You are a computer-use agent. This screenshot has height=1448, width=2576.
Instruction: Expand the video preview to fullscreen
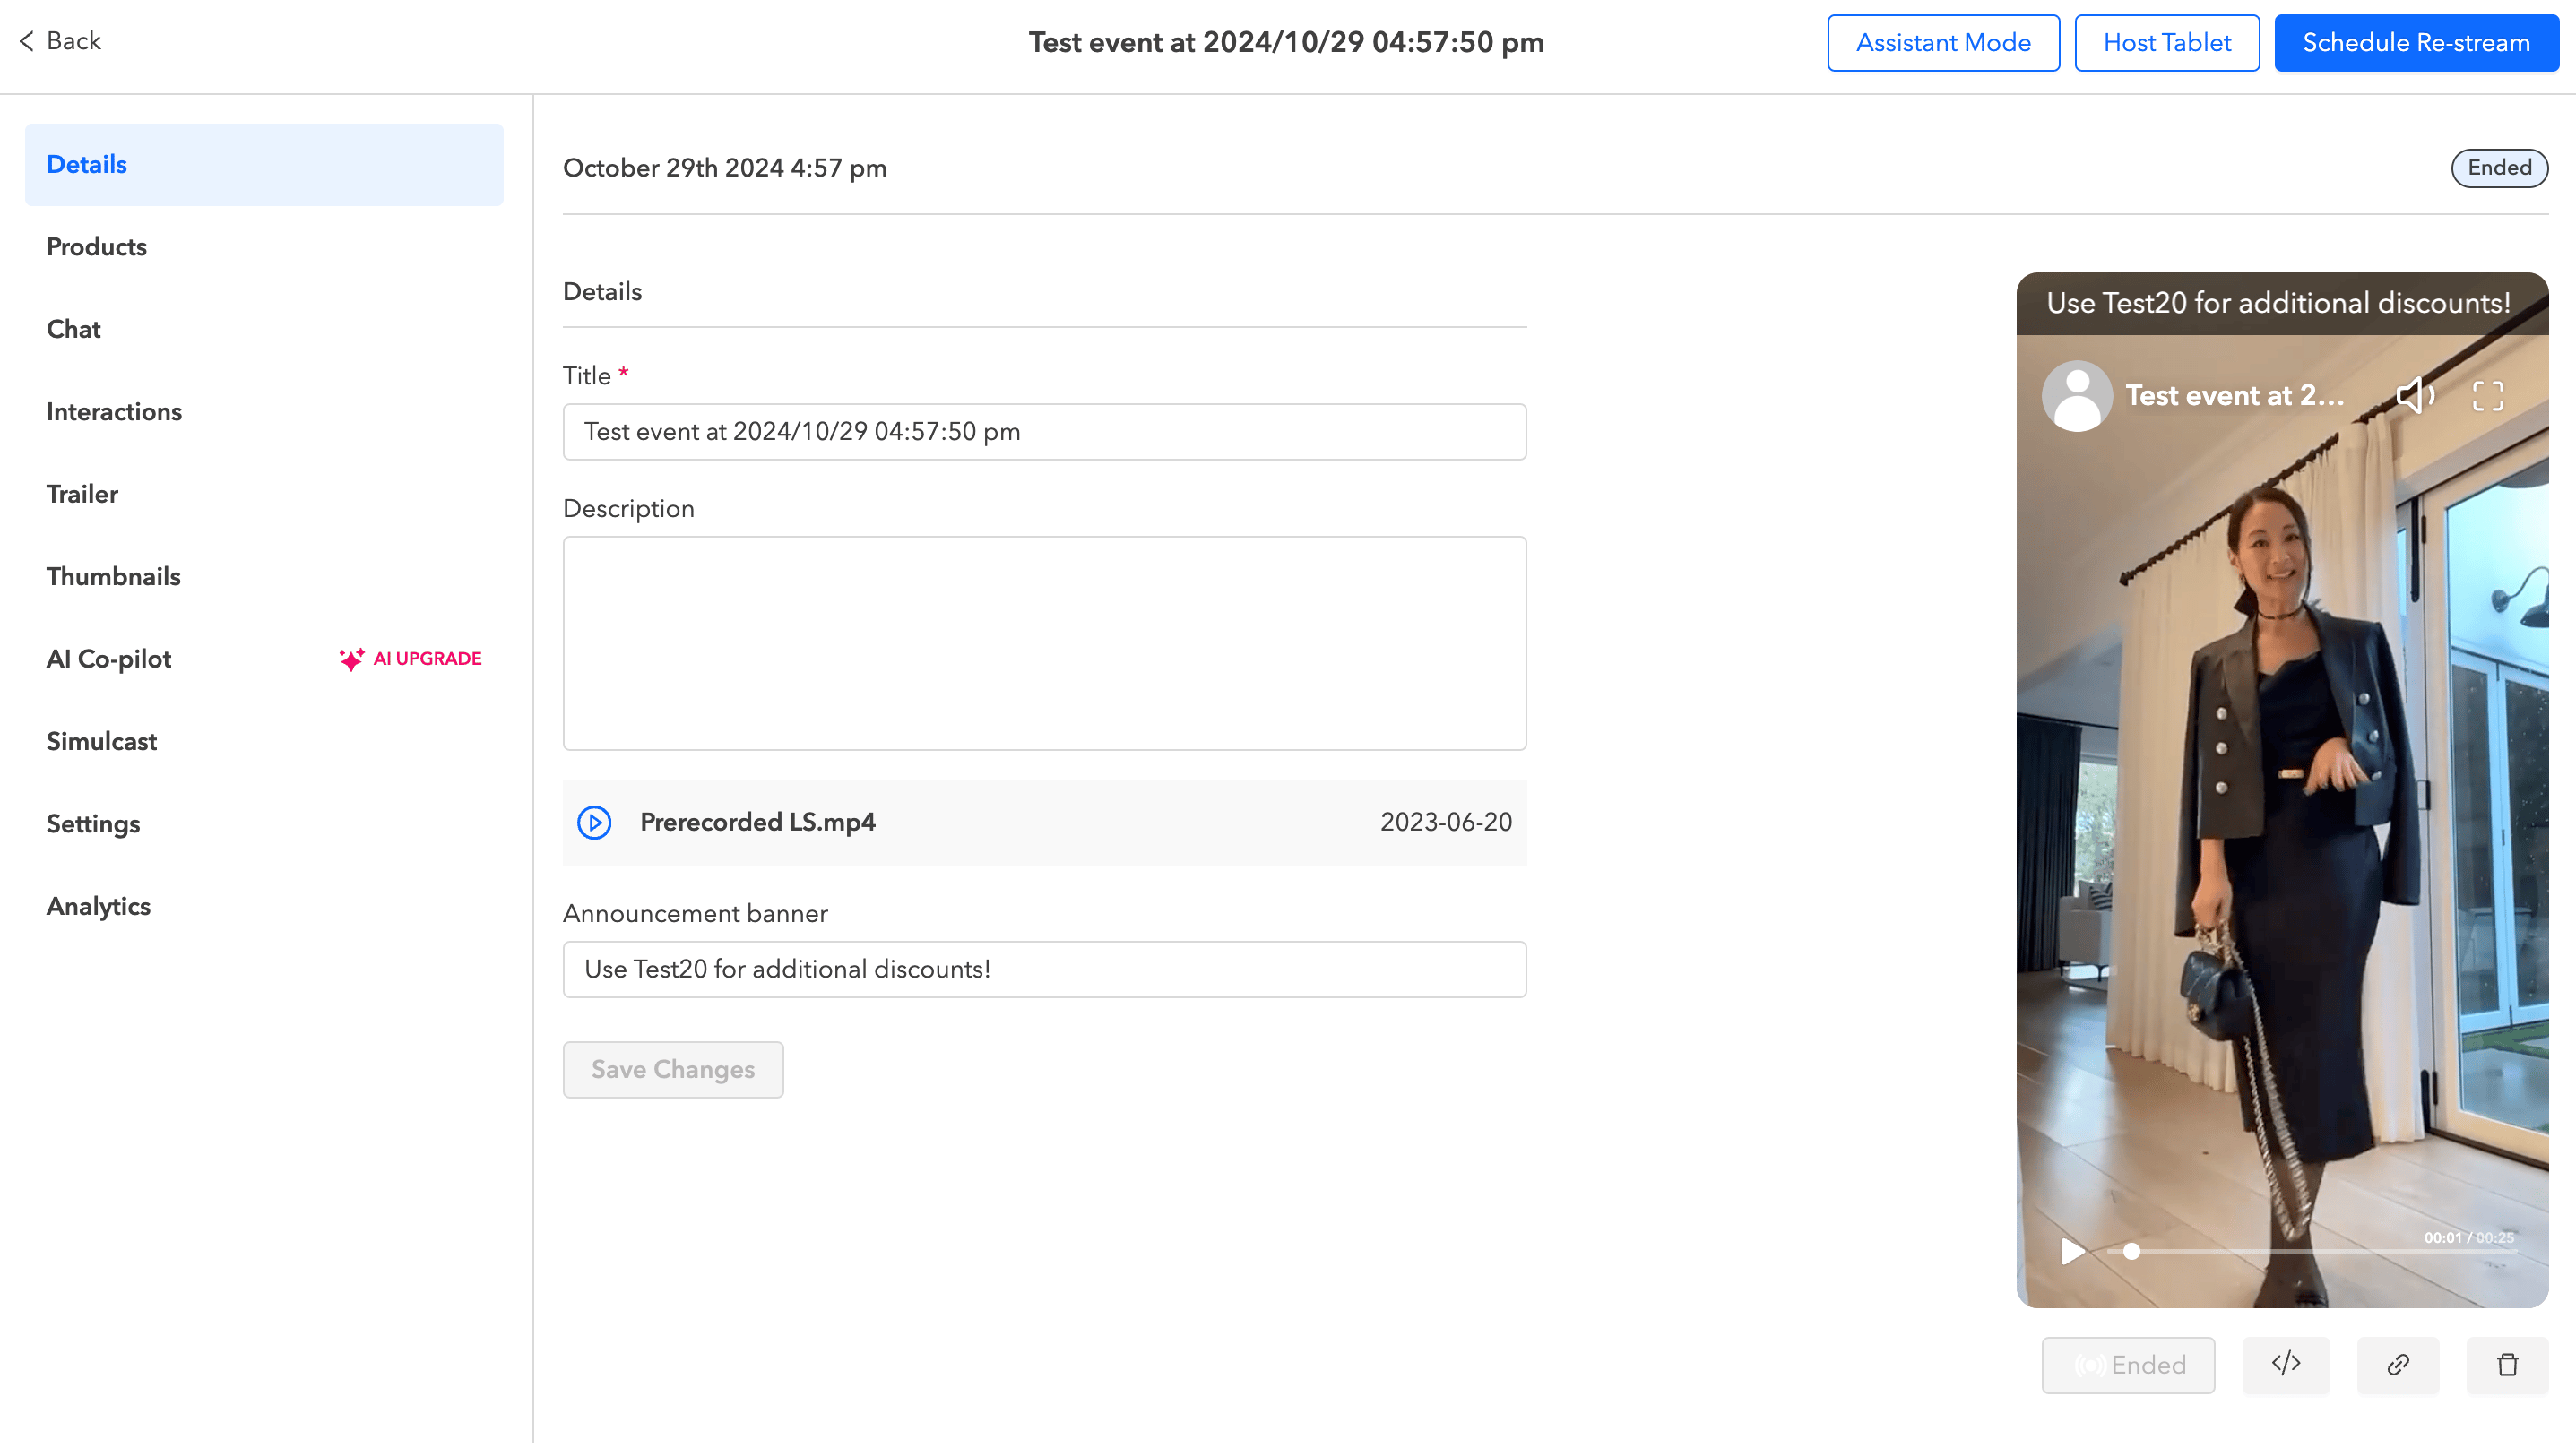click(x=2487, y=396)
